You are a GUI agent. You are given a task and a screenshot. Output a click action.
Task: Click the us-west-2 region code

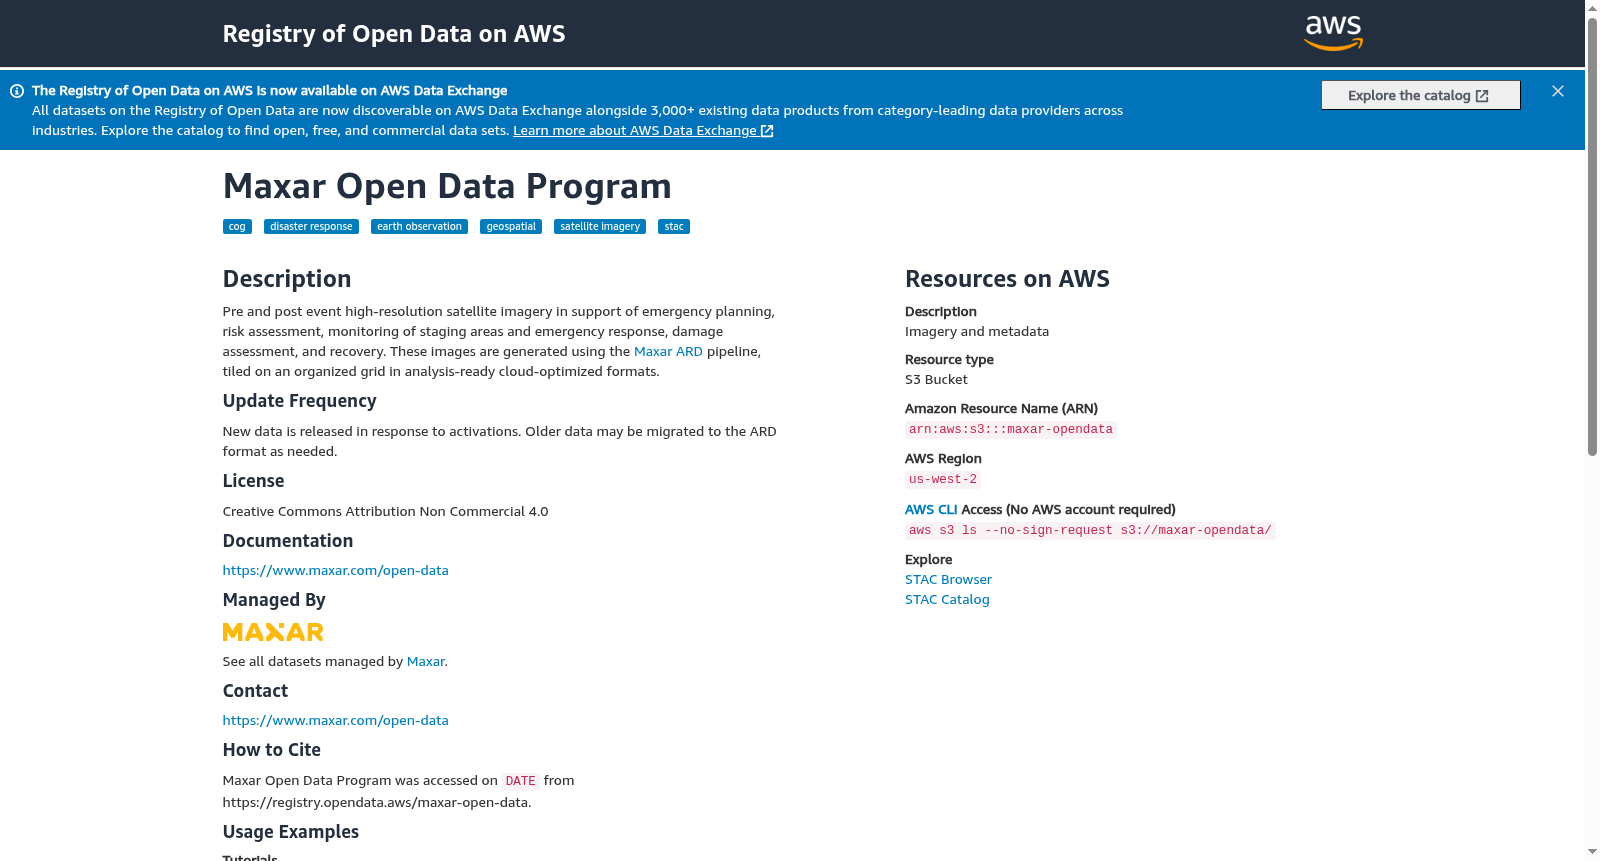pos(943,480)
